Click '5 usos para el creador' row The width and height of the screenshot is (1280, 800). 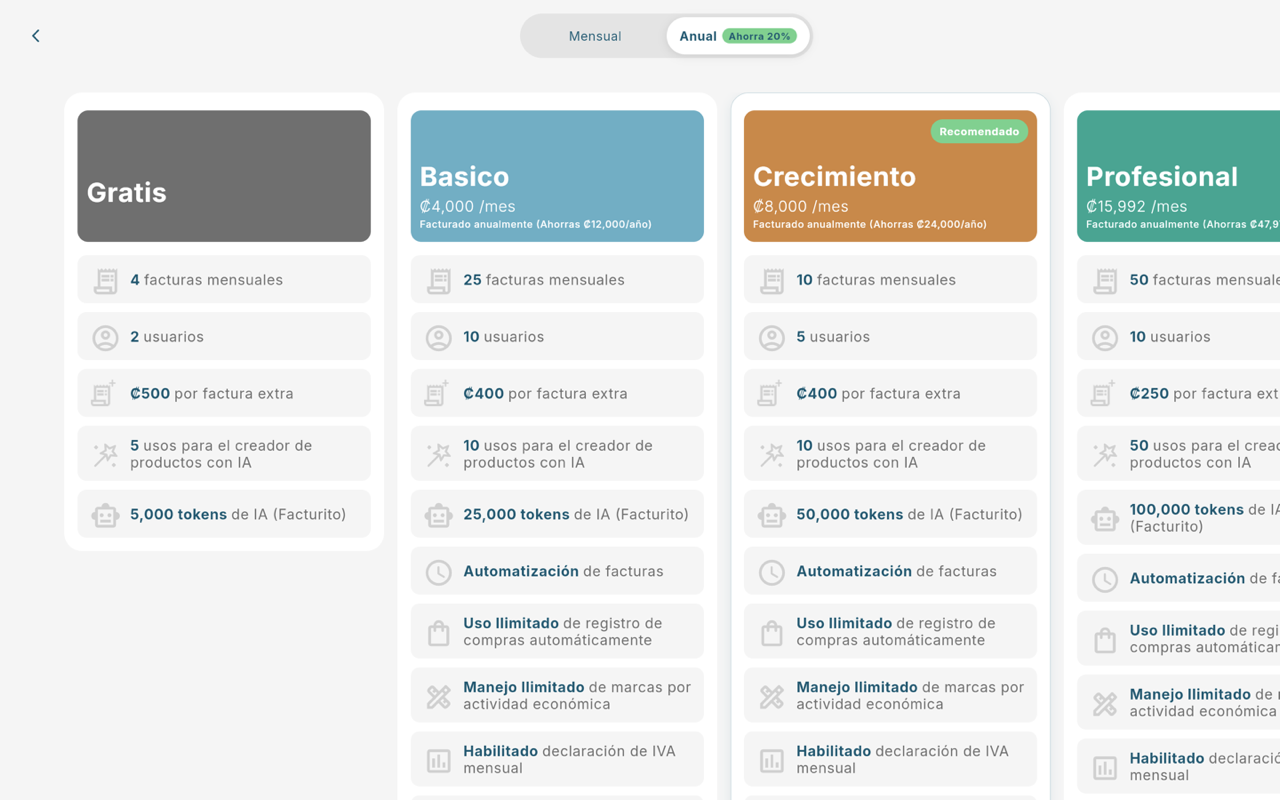coord(224,454)
